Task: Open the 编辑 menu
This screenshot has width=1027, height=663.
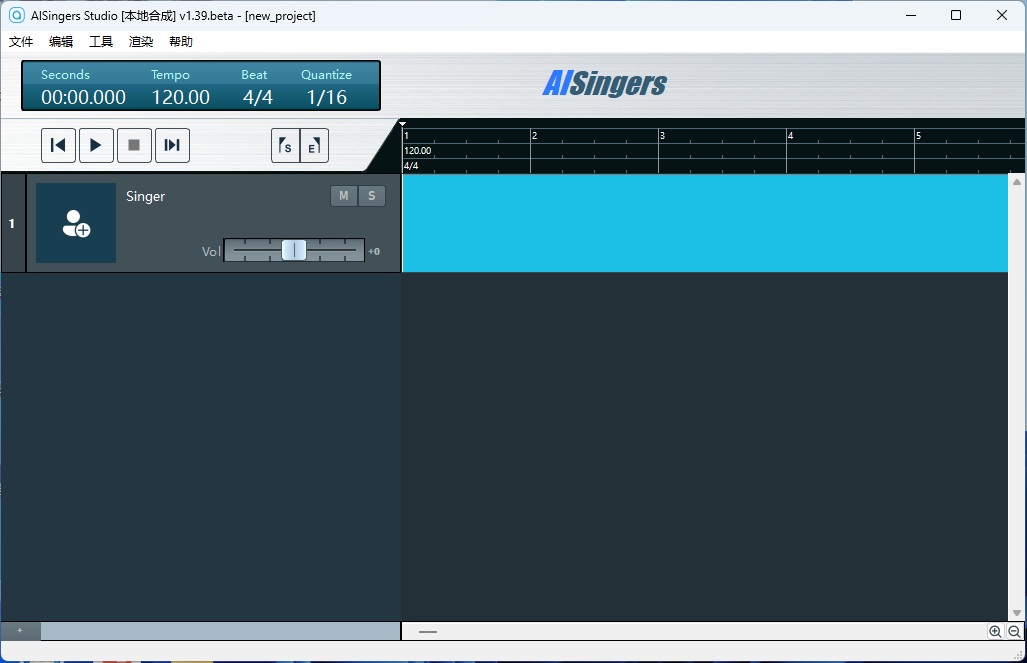Action: (61, 42)
